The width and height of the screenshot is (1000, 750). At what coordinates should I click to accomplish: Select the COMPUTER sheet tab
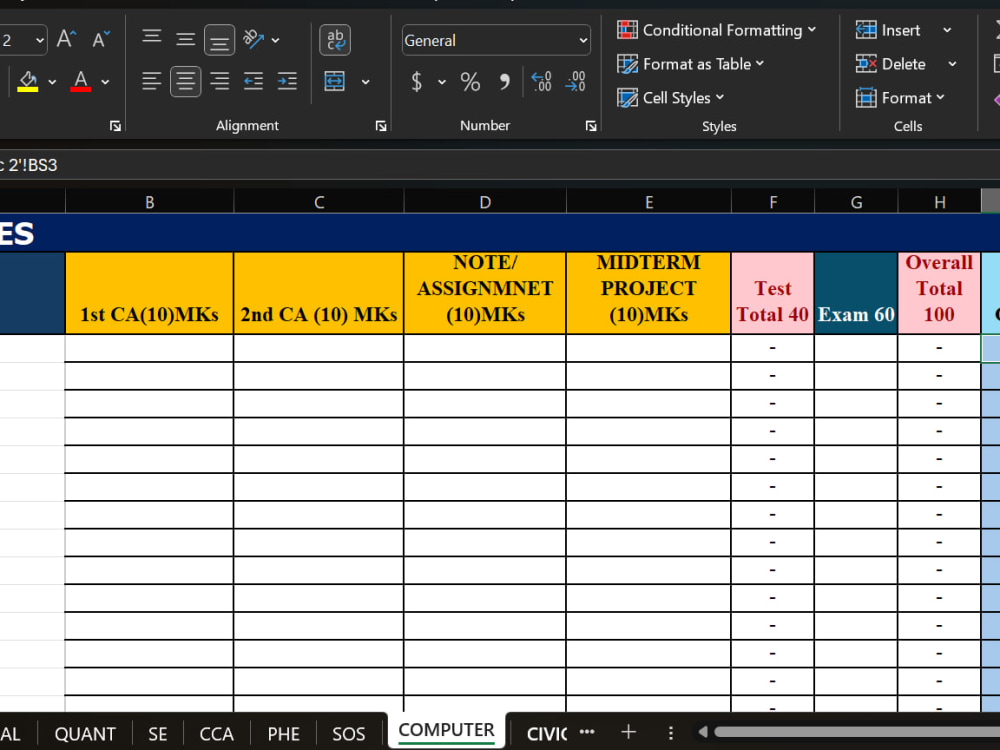click(446, 731)
